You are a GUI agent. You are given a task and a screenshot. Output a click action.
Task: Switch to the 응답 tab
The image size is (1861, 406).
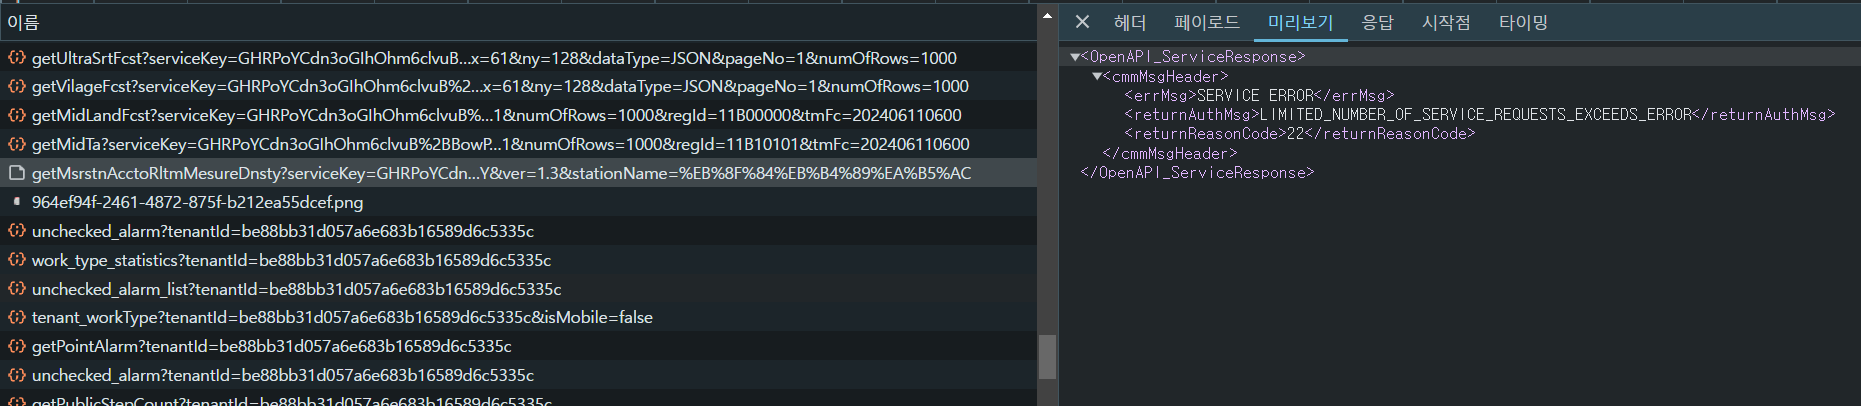[x=1377, y=22]
